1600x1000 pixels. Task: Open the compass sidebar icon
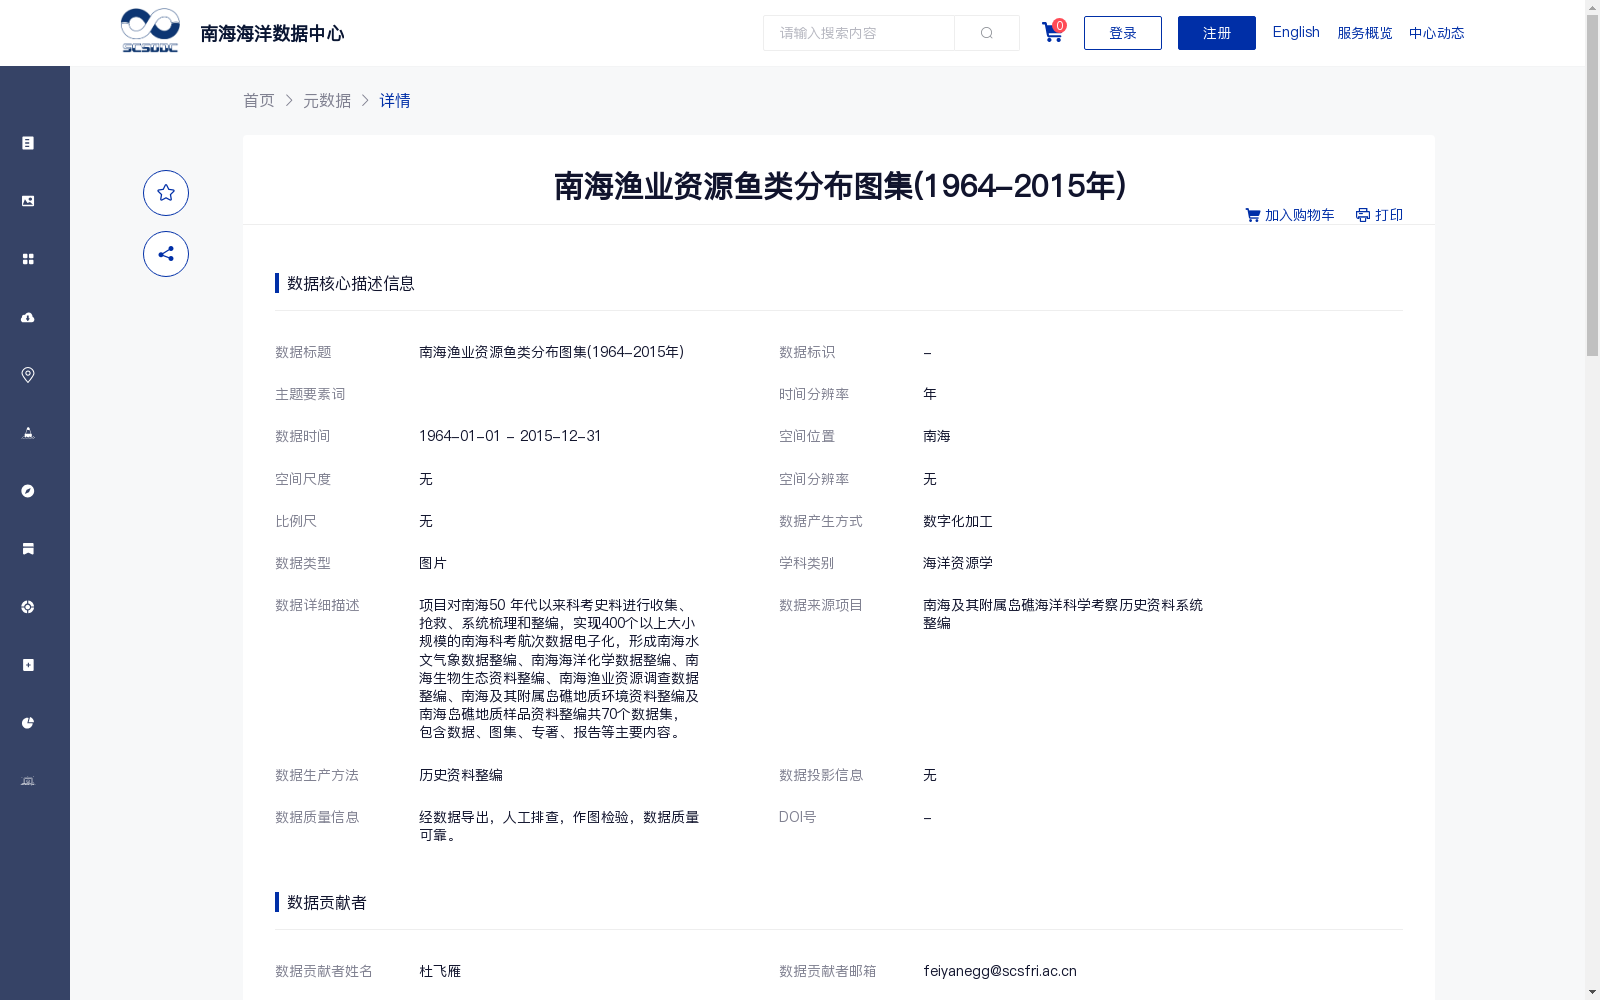coord(28,491)
